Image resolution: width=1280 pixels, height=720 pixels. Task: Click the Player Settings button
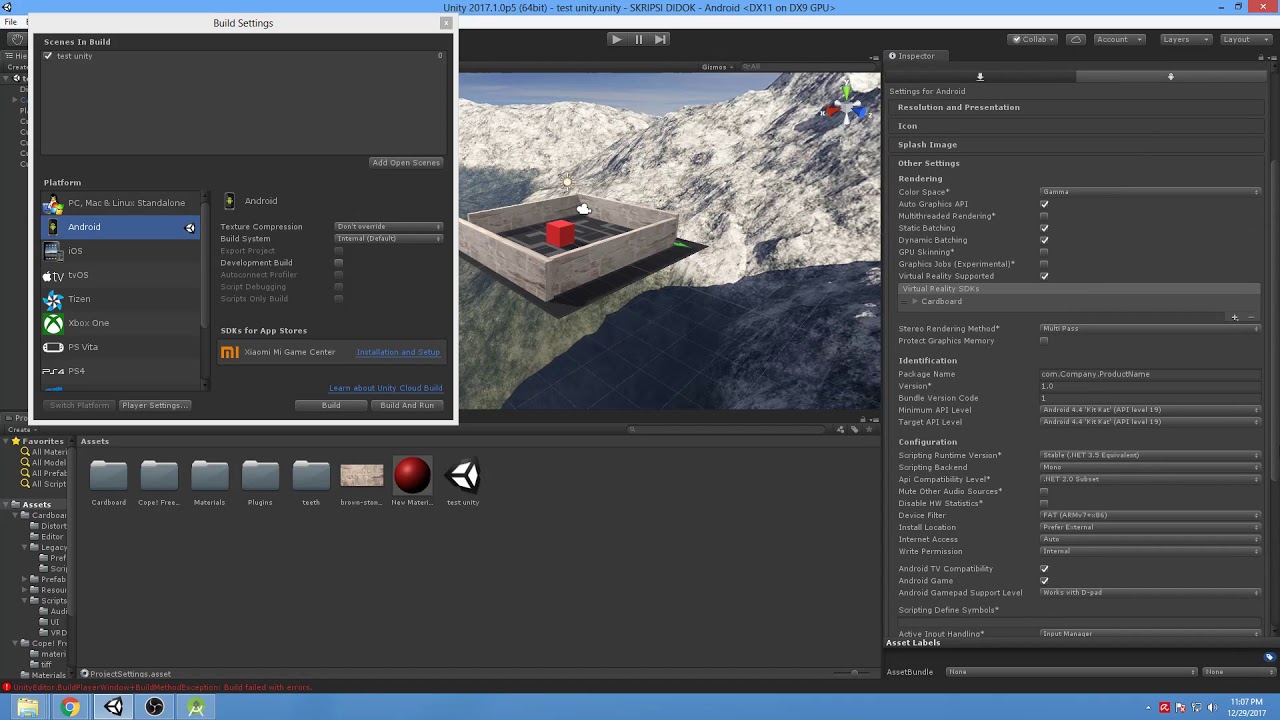click(155, 405)
